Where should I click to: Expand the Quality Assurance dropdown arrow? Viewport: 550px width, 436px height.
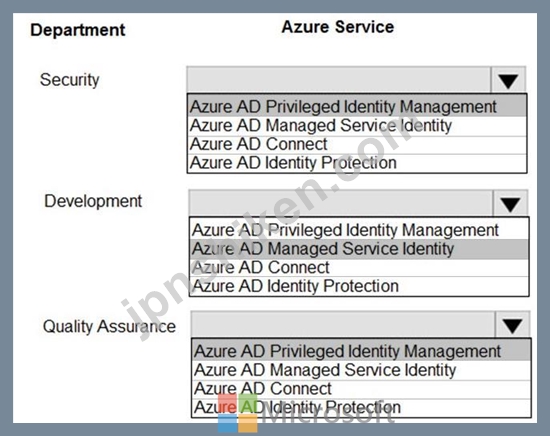[512, 325]
